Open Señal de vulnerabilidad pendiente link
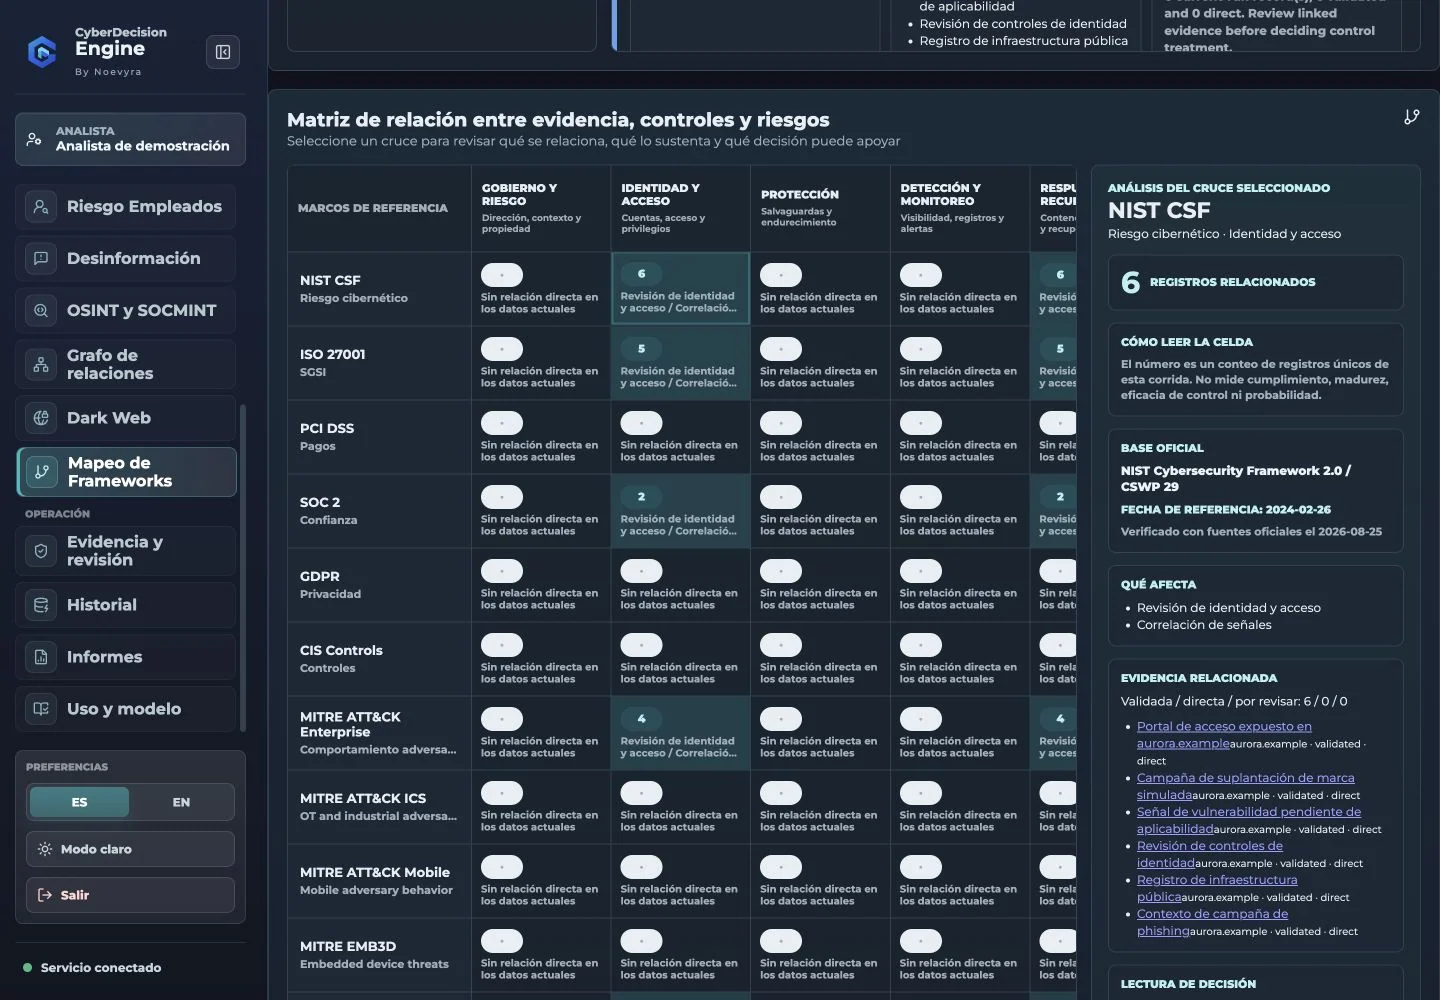The width and height of the screenshot is (1440, 1000). point(1248,820)
